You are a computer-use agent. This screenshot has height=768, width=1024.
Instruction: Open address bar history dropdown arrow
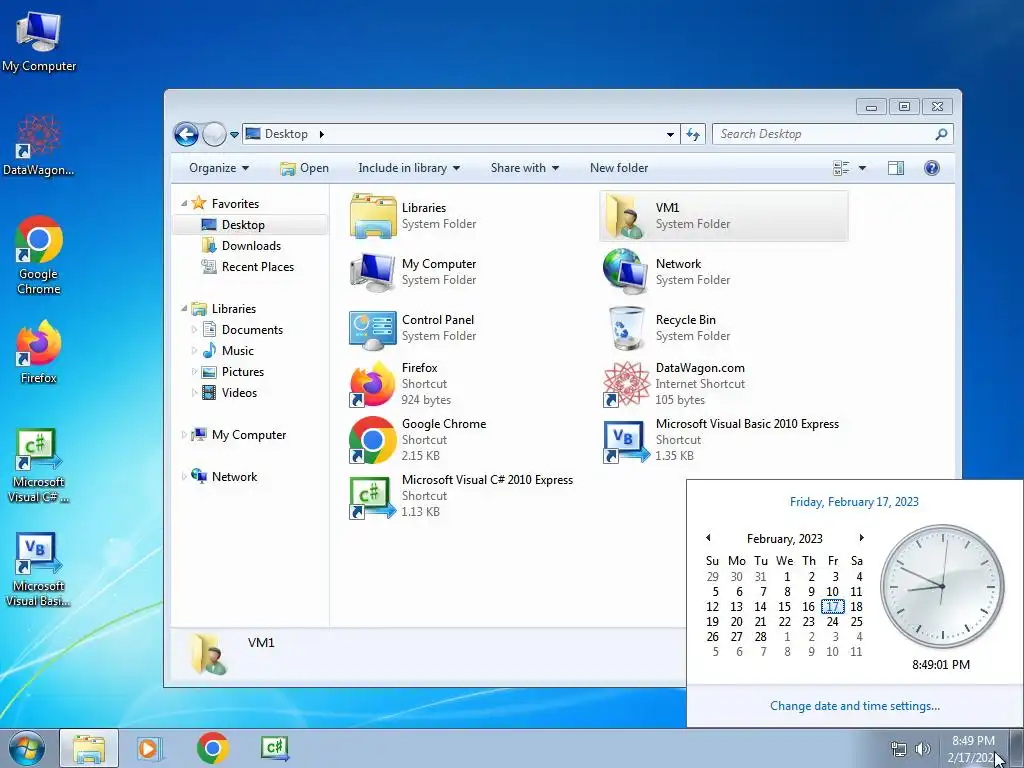tap(670, 135)
